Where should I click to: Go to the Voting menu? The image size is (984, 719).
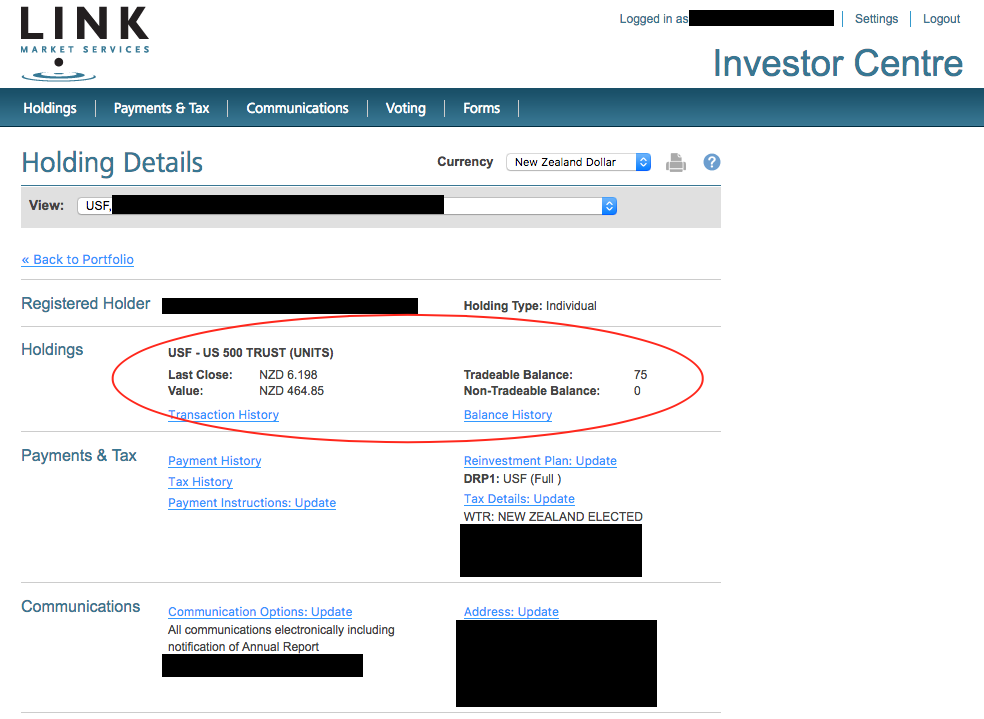pyautogui.click(x=405, y=108)
